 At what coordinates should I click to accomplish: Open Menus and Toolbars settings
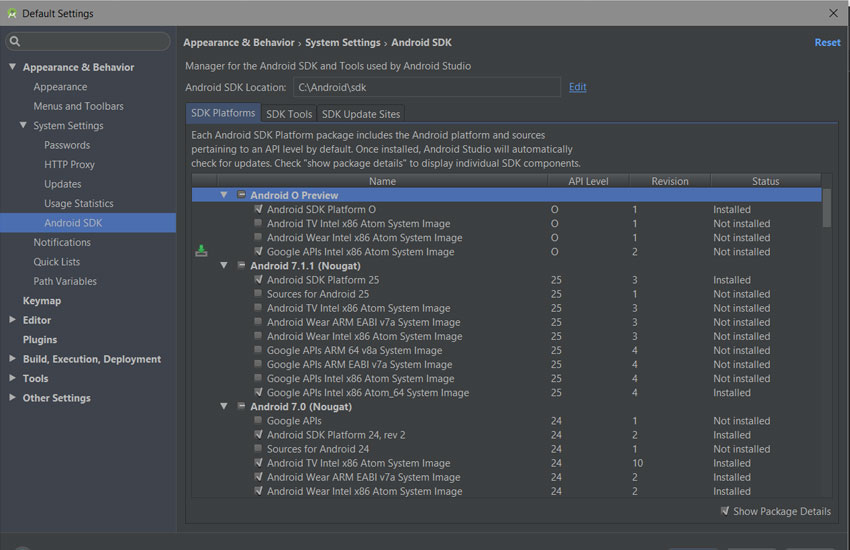point(79,106)
